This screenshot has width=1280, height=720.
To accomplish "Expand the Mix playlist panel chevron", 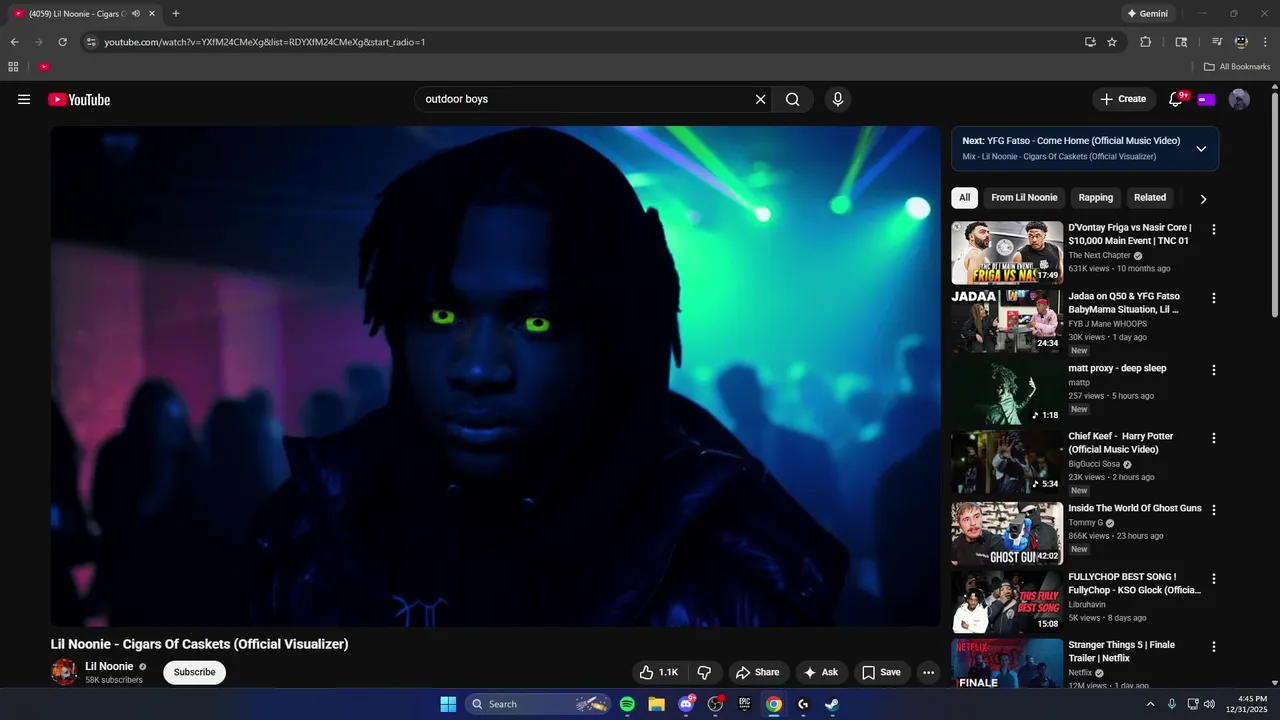I will pos(1201,148).
